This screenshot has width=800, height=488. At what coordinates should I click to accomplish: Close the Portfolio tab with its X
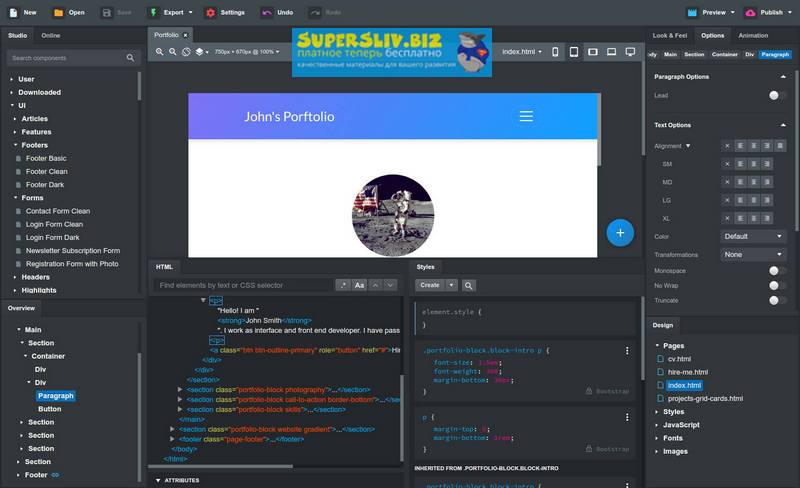[185, 35]
